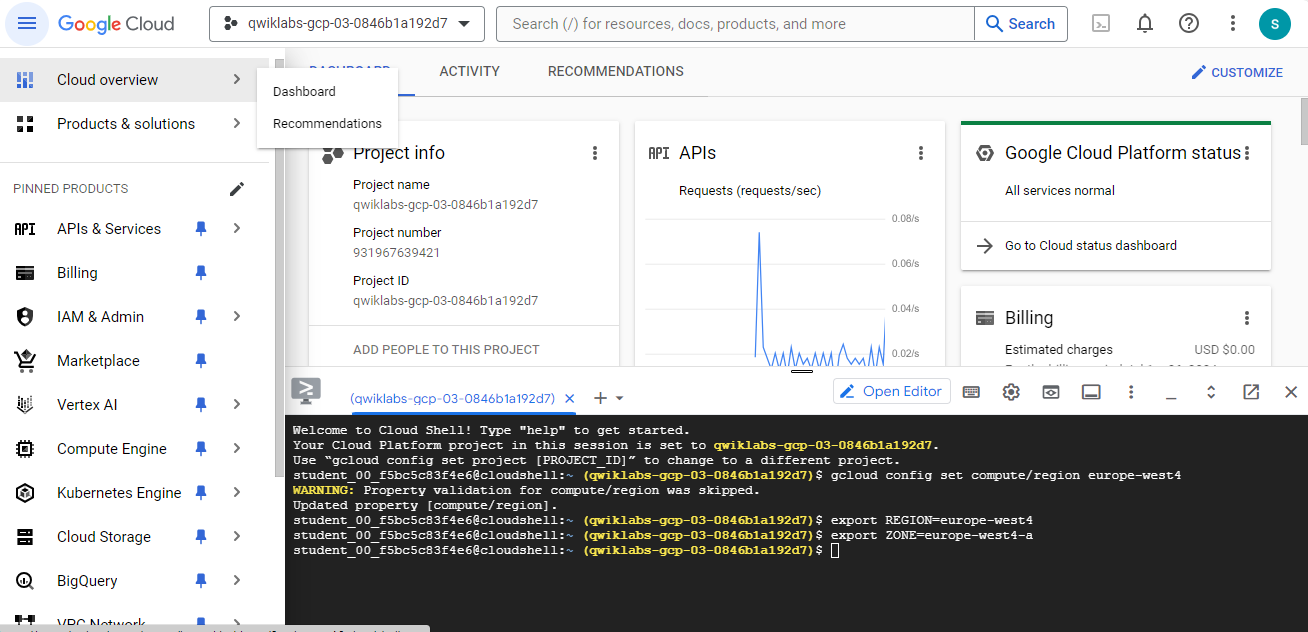Select Recommendations in the Cloud overview flyout
The width and height of the screenshot is (1308, 632).
coord(327,124)
